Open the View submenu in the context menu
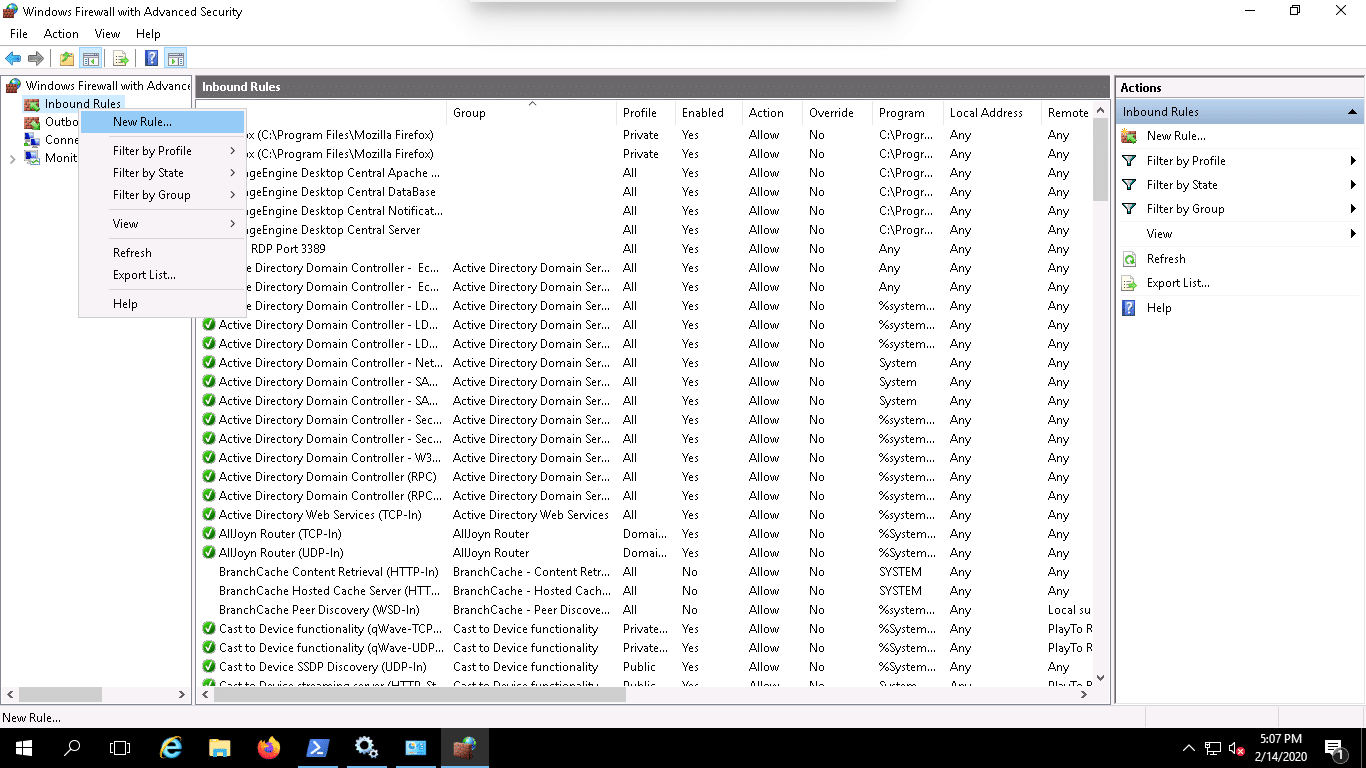This screenshot has height=768, width=1366. [x=162, y=224]
